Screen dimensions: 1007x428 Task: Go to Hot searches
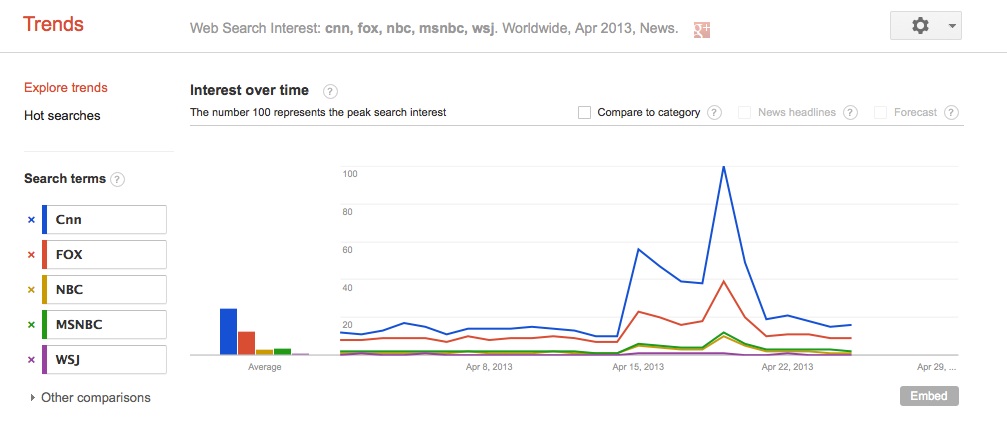pos(62,116)
